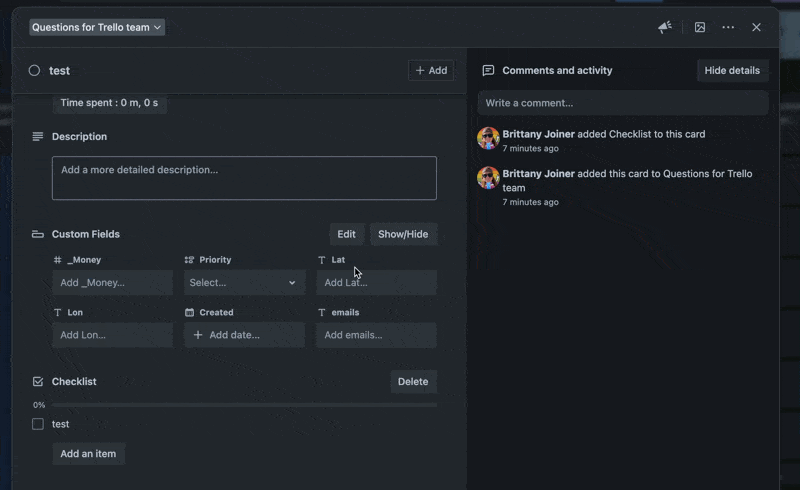800x490 pixels.
Task: Click the Custom Fields heading
Action: (86, 234)
